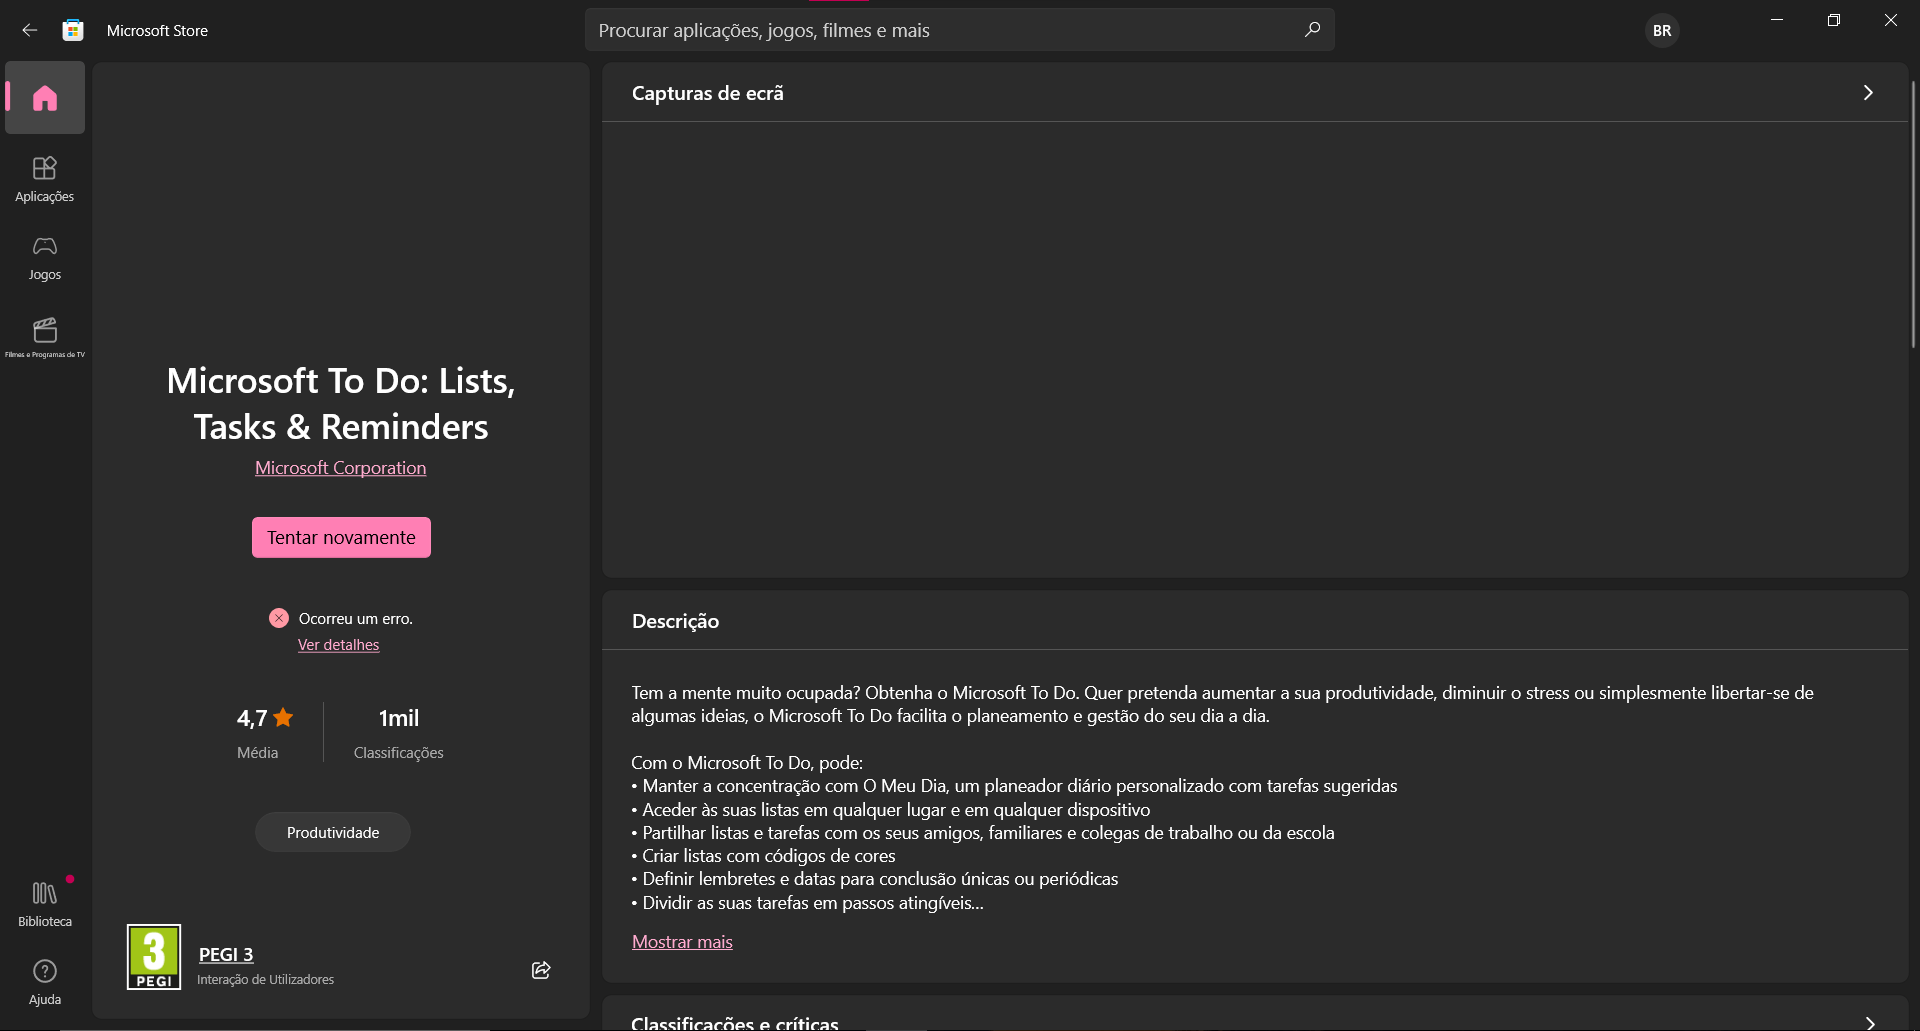
Task: Open the Home tab in sidebar
Action: click(45, 98)
